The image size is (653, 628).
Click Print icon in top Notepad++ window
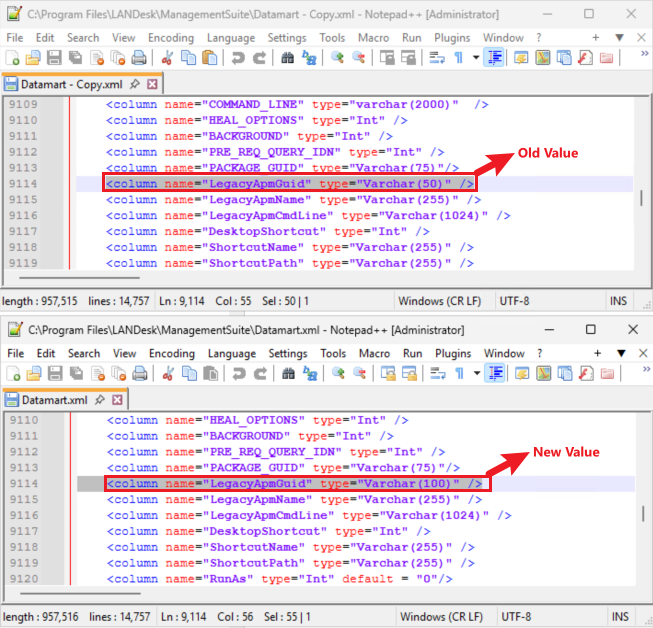point(139,59)
